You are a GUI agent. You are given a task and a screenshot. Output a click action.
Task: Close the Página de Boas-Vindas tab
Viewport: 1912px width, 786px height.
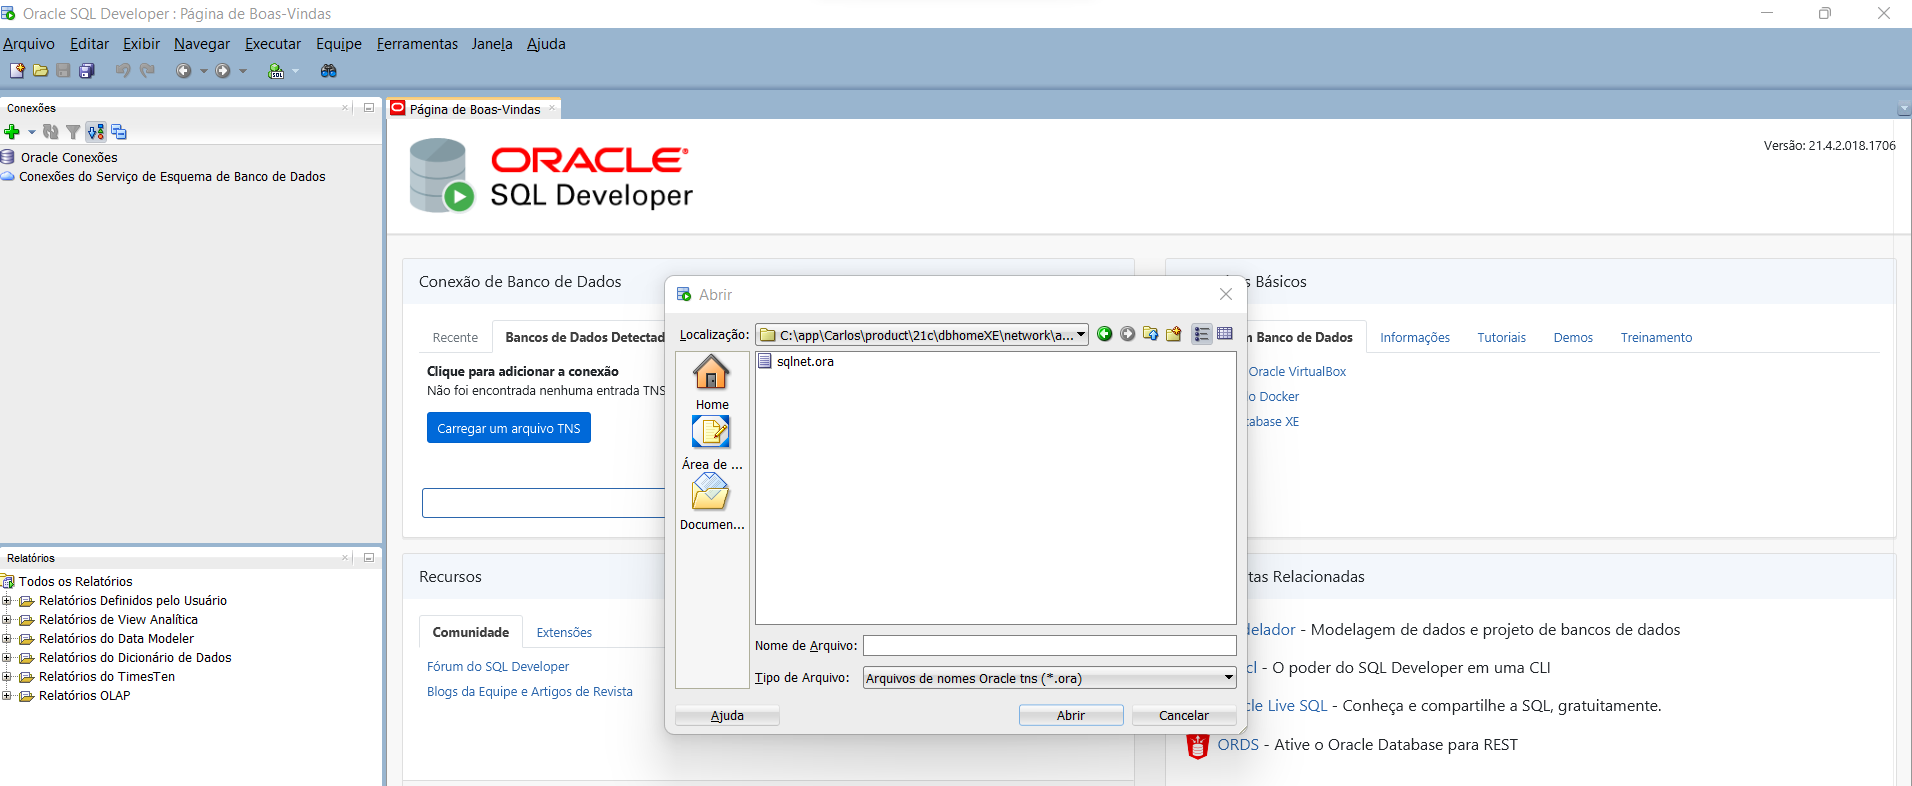pyautogui.click(x=552, y=108)
